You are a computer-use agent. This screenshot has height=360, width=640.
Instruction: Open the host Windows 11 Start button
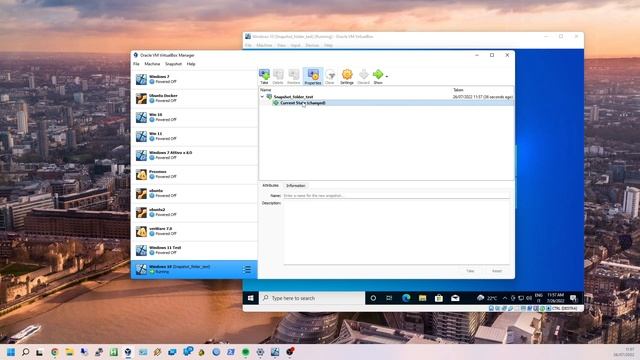pyautogui.click(x=11, y=352)
